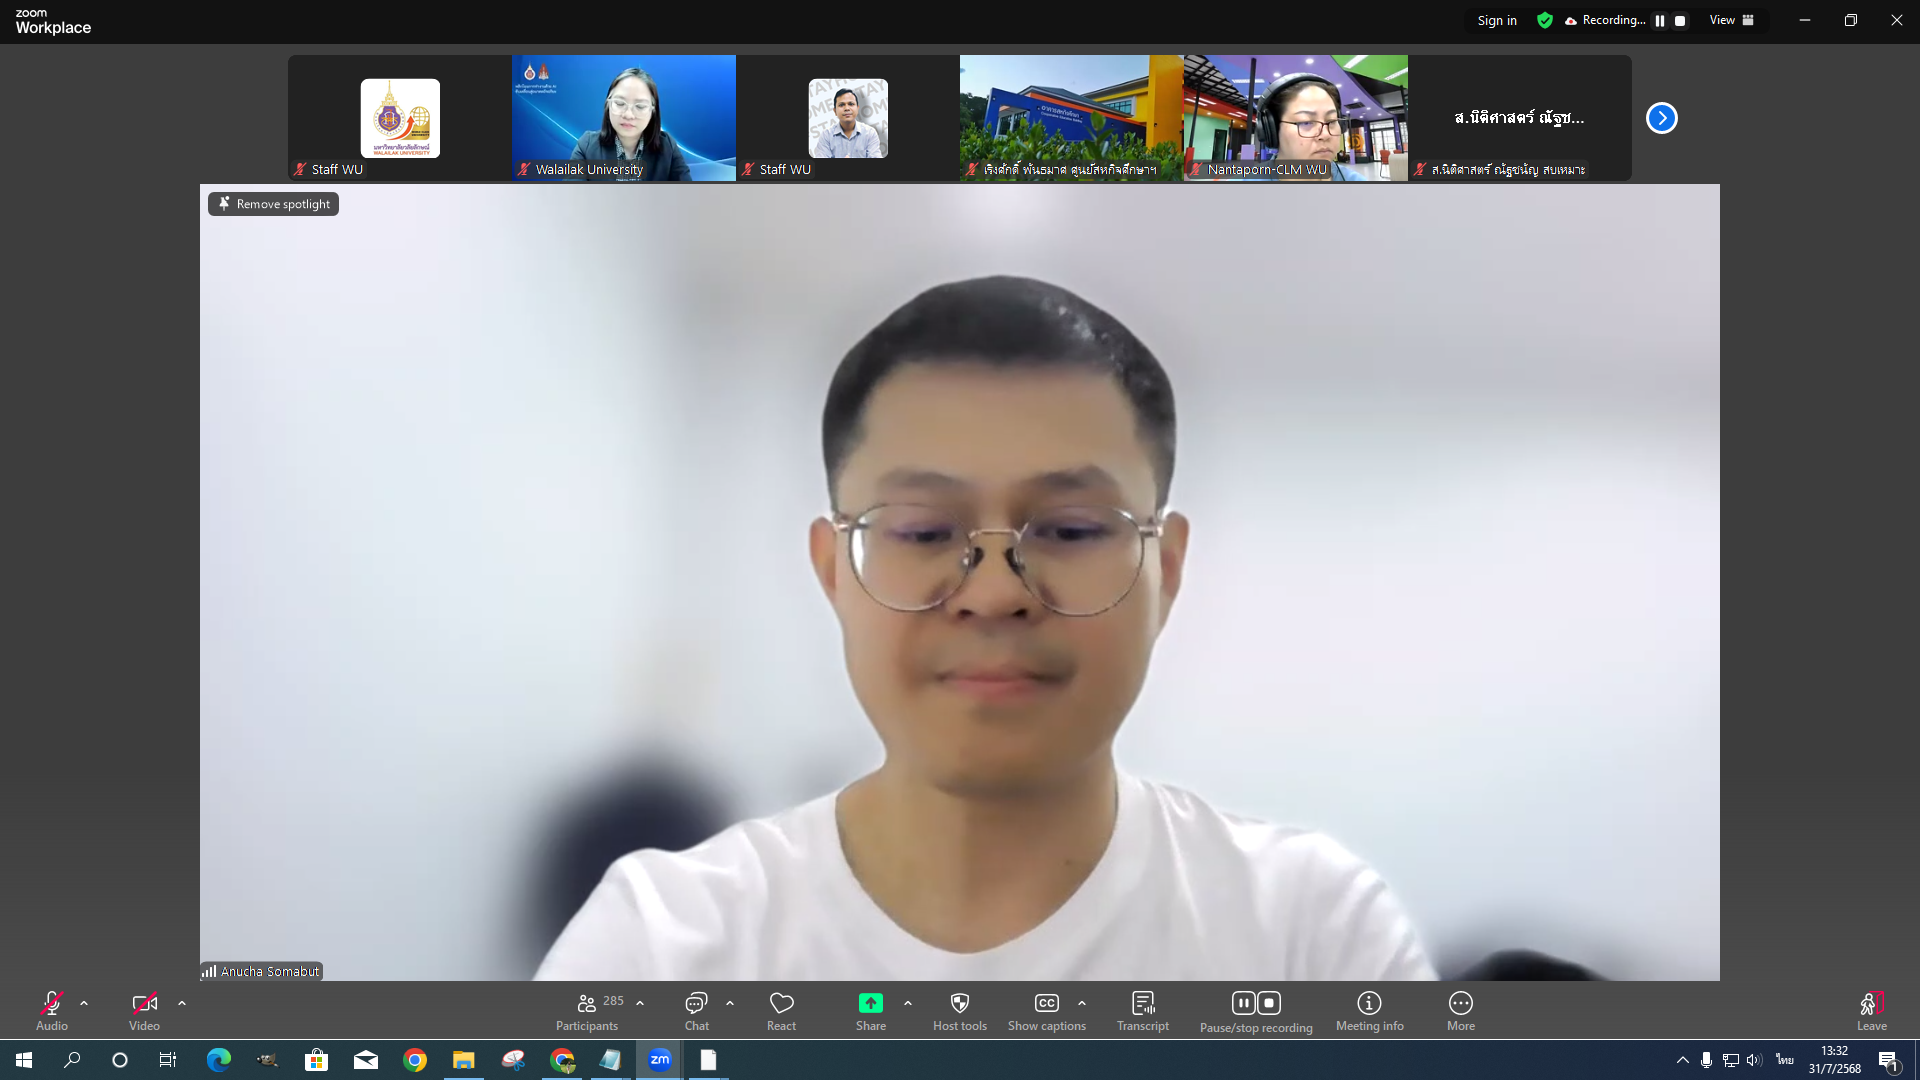Open the Transcript icon
The image size is (1920, 1080).
[1143, 1003]
